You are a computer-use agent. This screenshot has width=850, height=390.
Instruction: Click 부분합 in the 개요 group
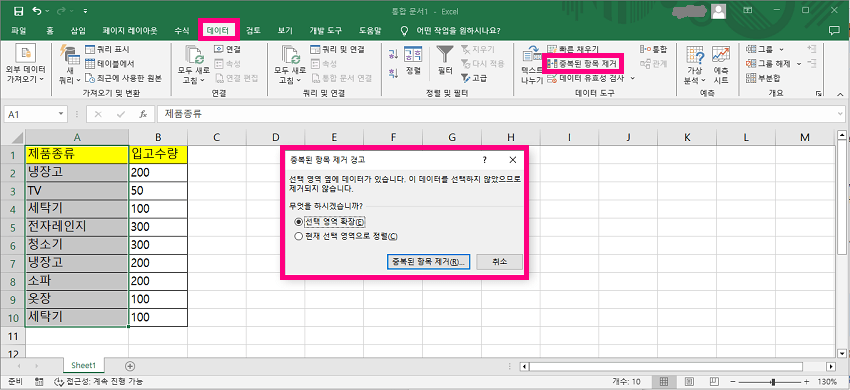[x=763, y=78]
